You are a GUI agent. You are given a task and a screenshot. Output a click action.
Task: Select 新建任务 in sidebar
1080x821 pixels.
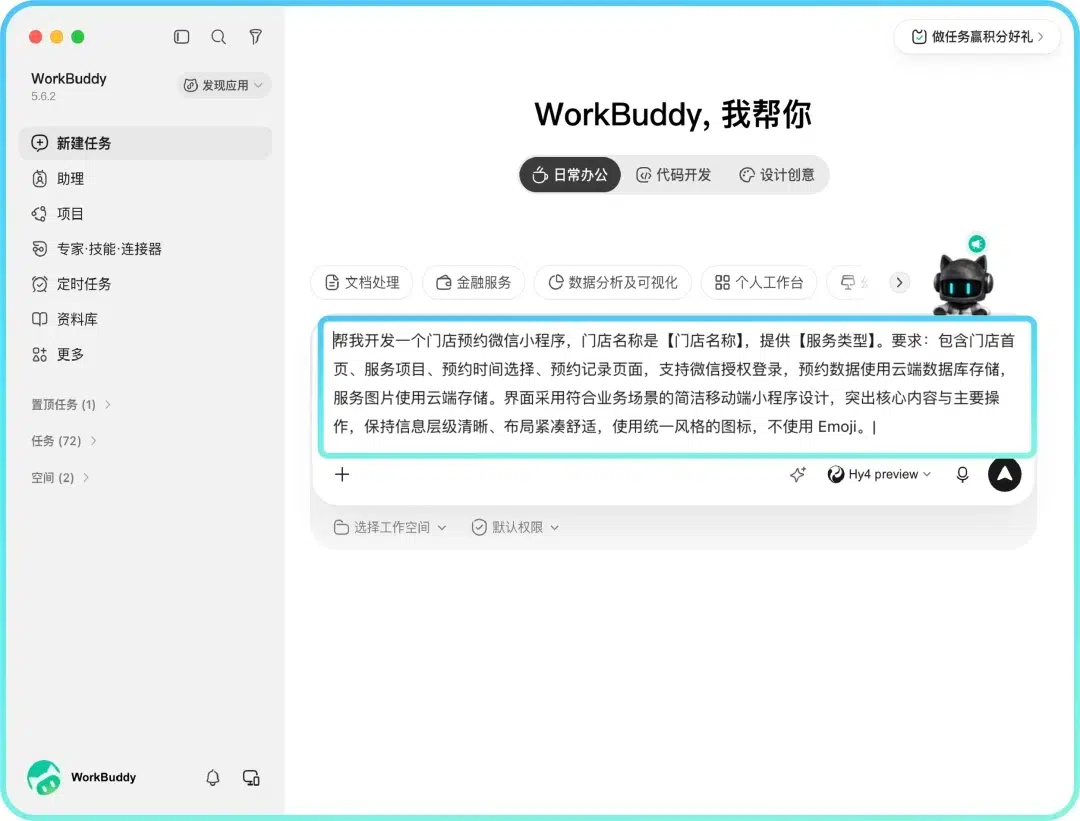145,143
